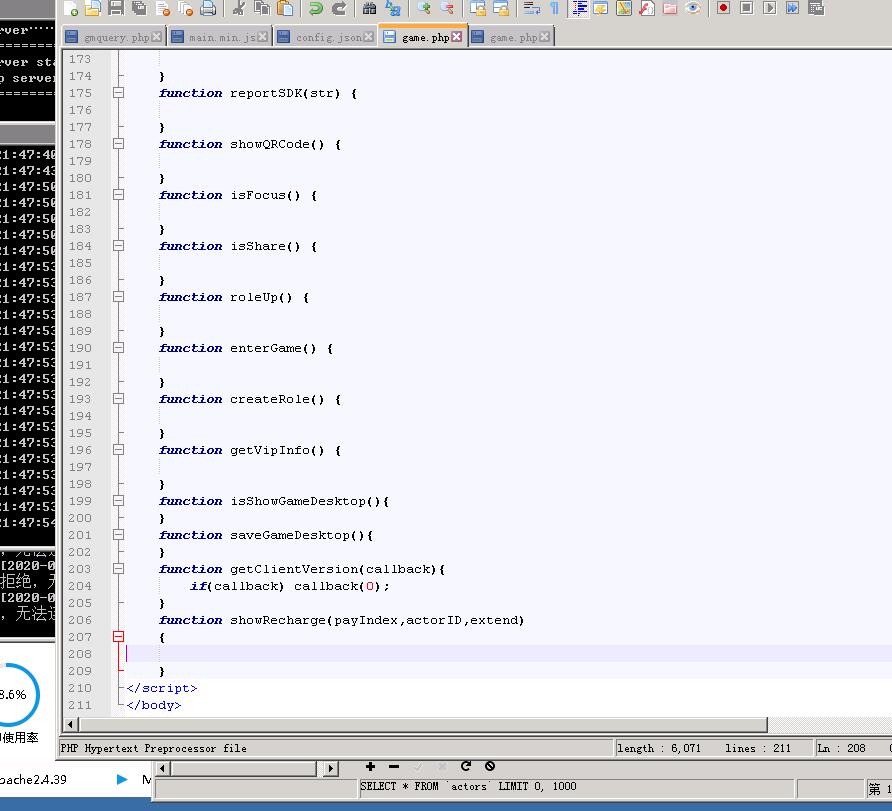The image size is (892, 811).
Task: Click the Paste clipboard icon
Action: pos(285,8)
